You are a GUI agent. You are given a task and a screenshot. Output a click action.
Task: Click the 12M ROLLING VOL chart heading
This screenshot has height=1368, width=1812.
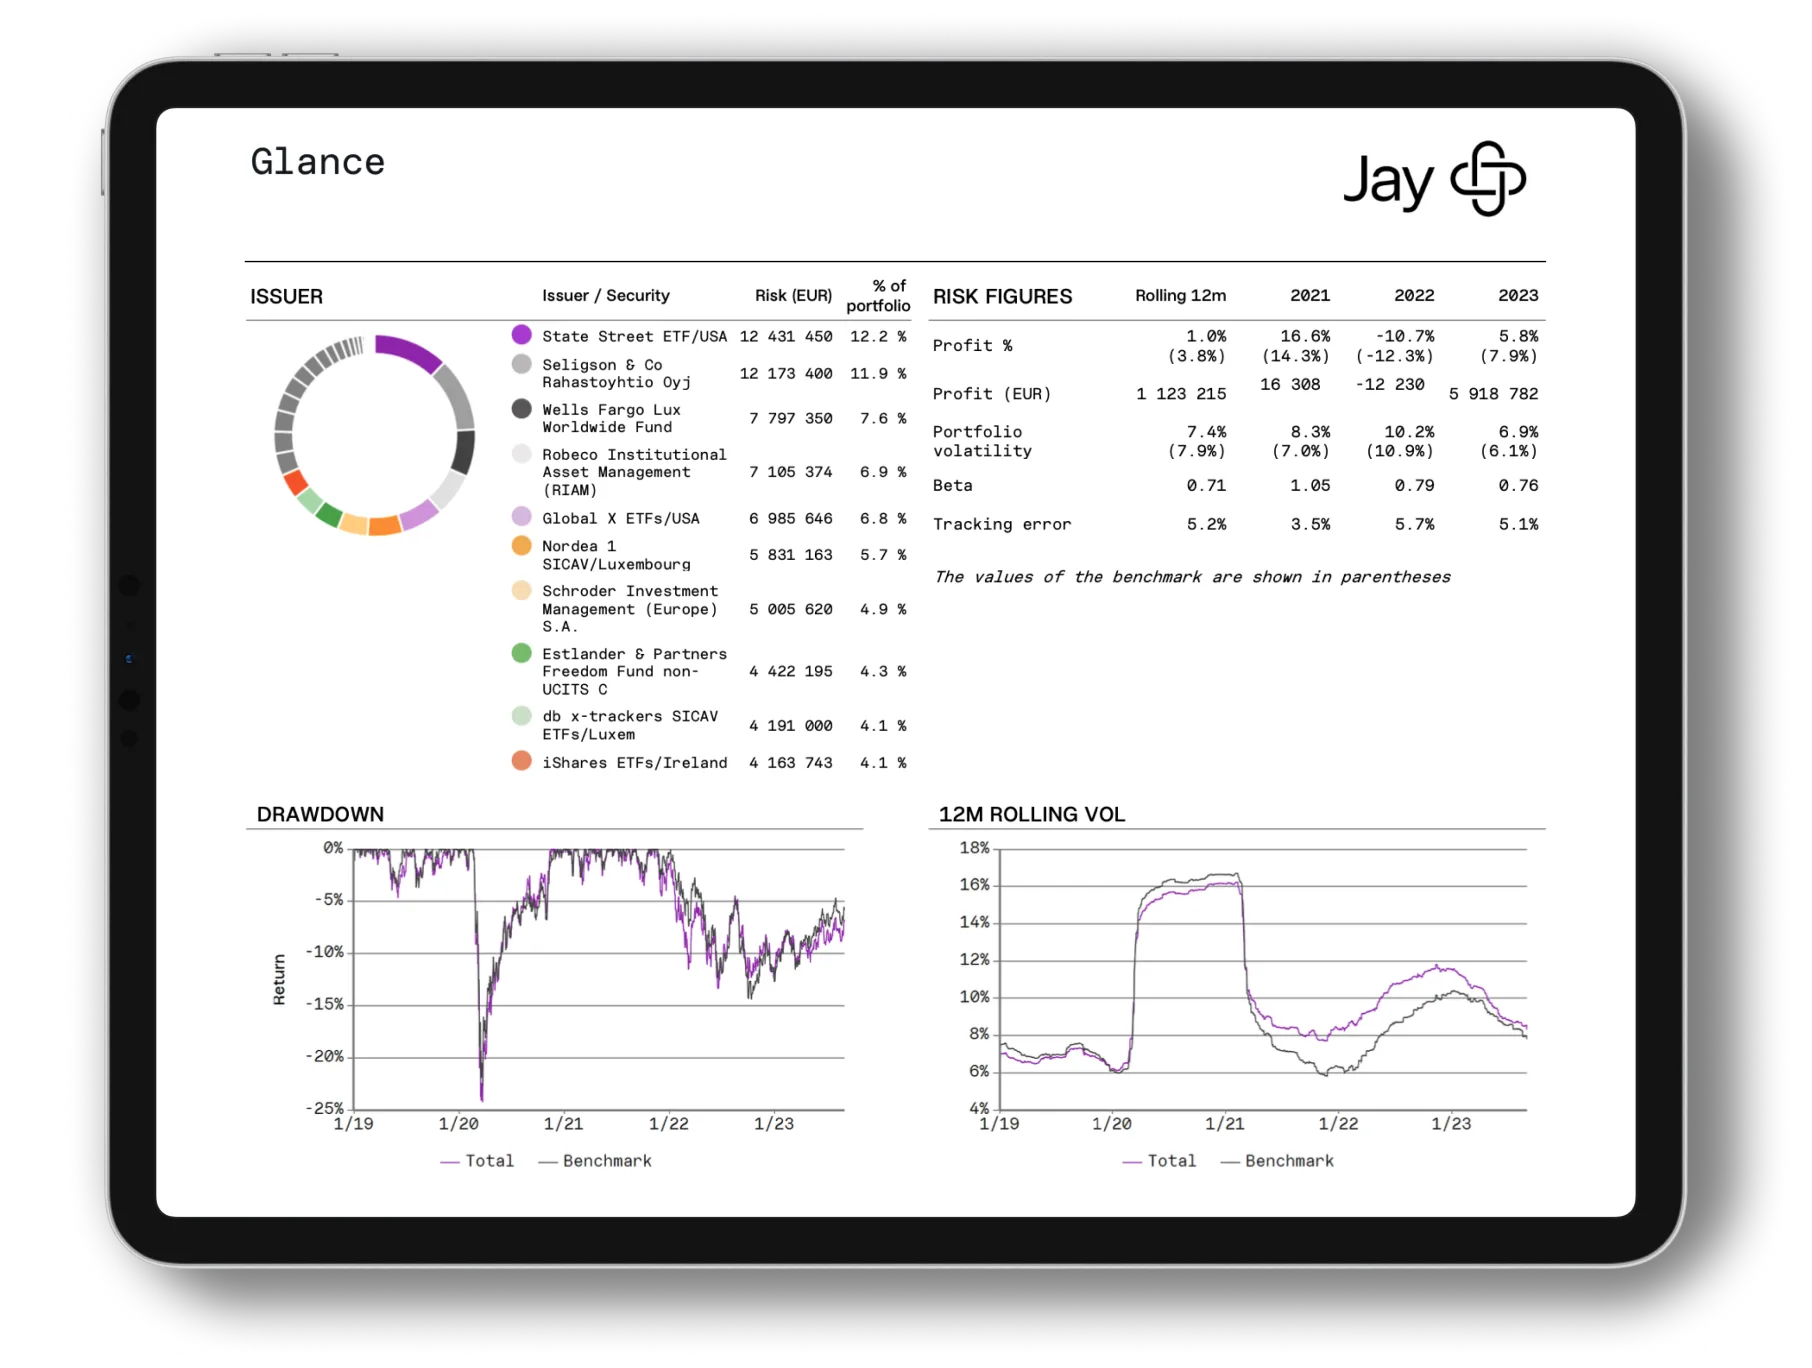(x=1032, y=814)
